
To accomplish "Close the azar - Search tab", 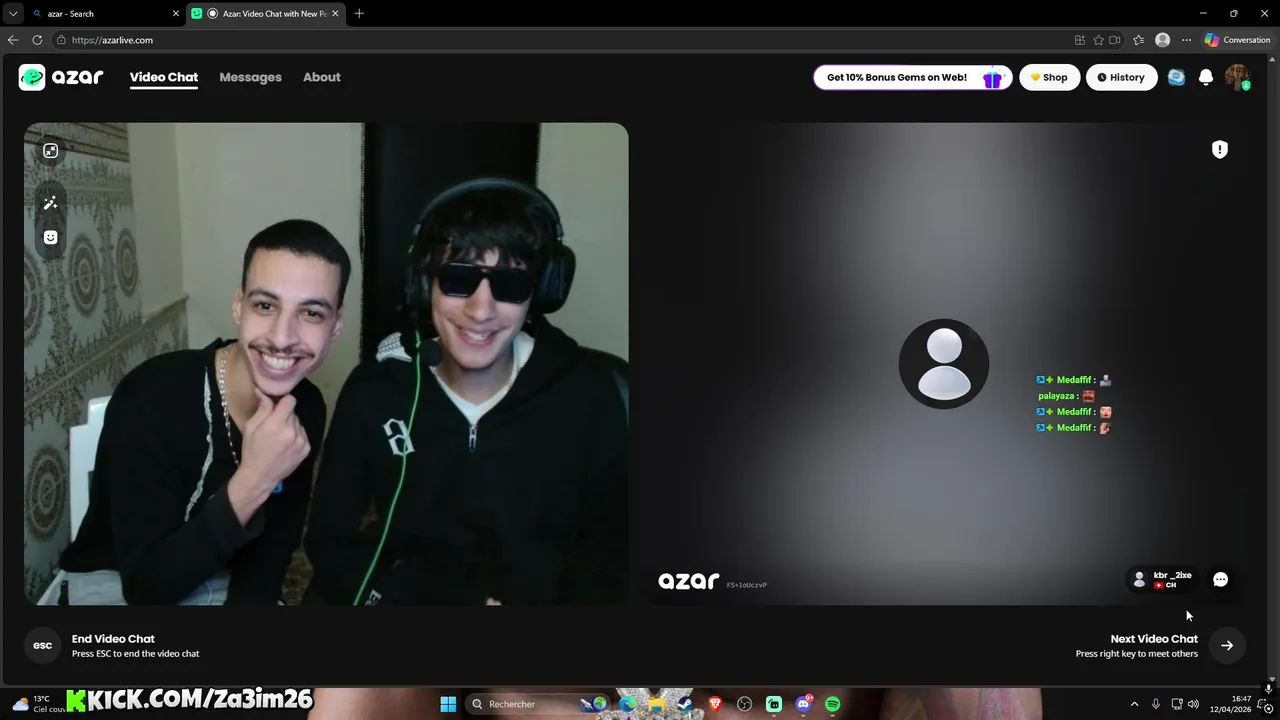I will [x=176, y=14].
